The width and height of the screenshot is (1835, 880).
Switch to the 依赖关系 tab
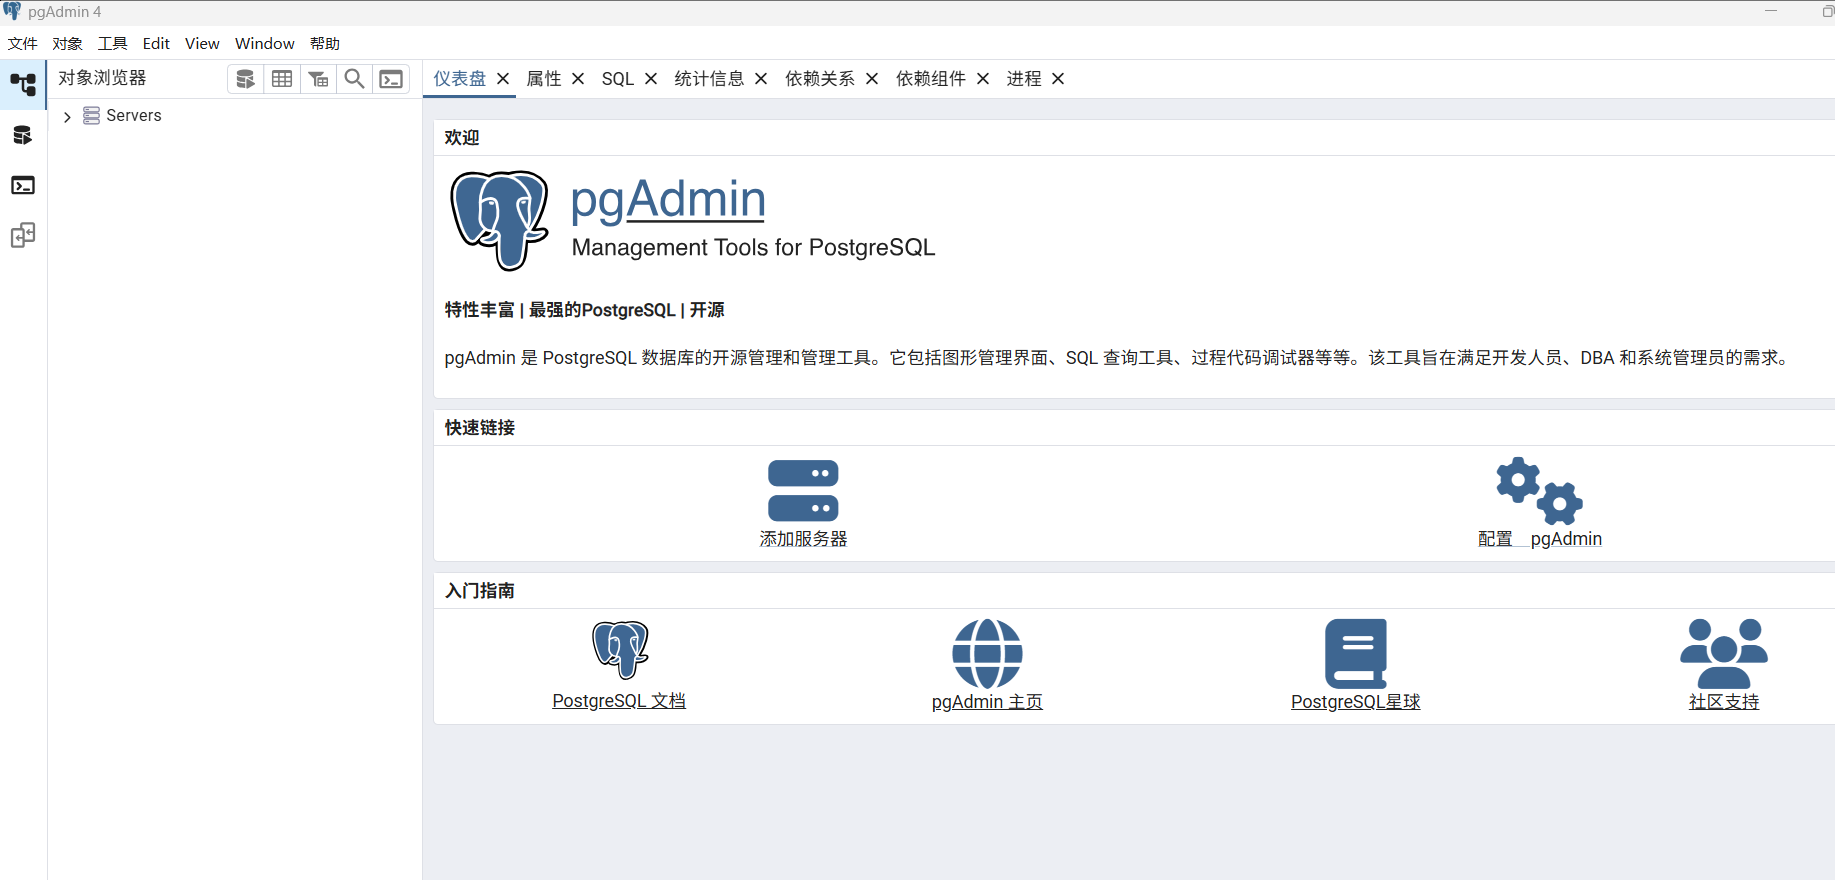tap(820, 79)
